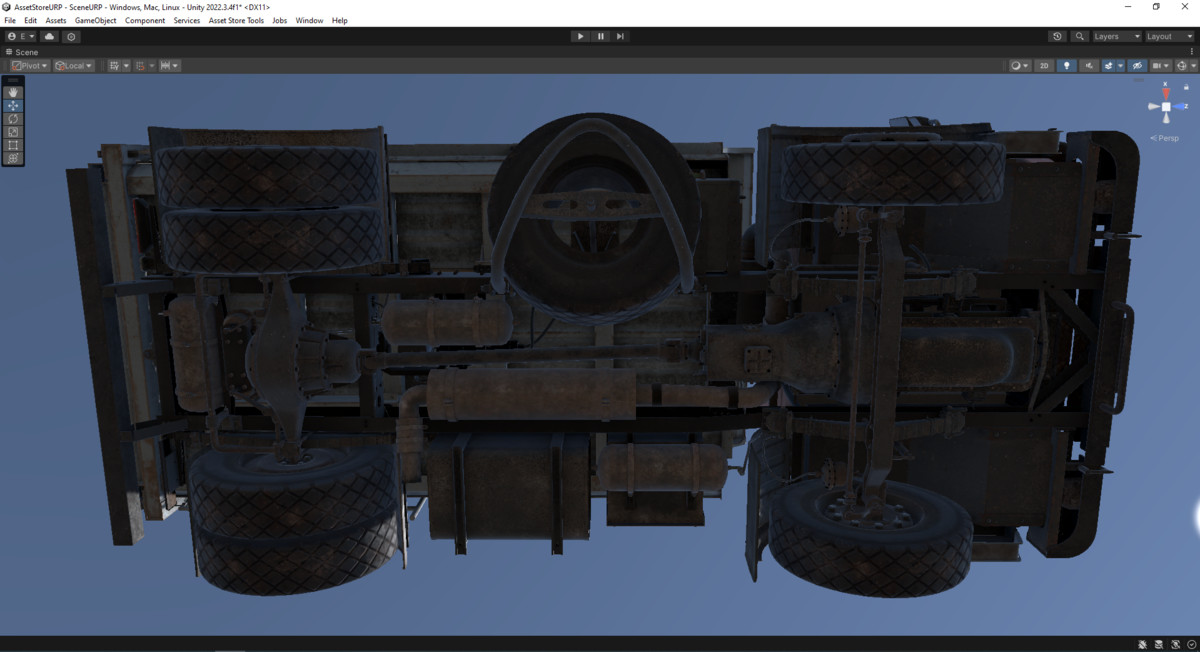The height and width of the screenshot is (652, 1200).
Task: Select the Rect Transform tool
Action: click(13, 144)
